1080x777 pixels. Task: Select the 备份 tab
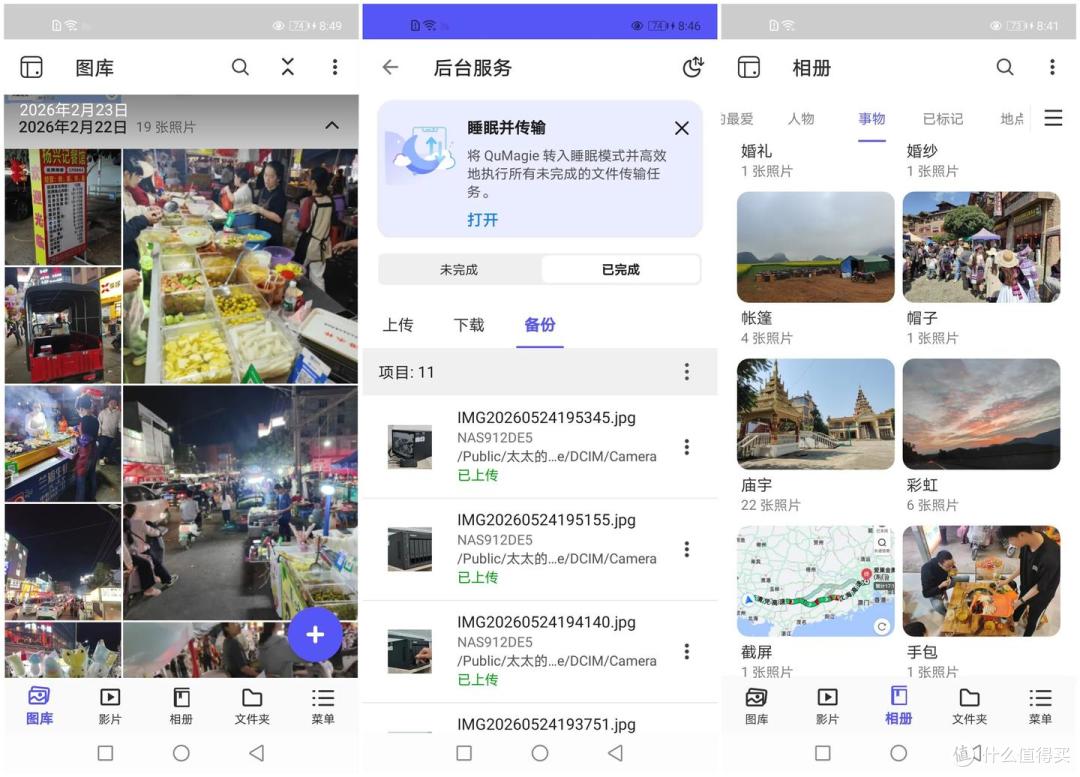[x=539, y=324]
